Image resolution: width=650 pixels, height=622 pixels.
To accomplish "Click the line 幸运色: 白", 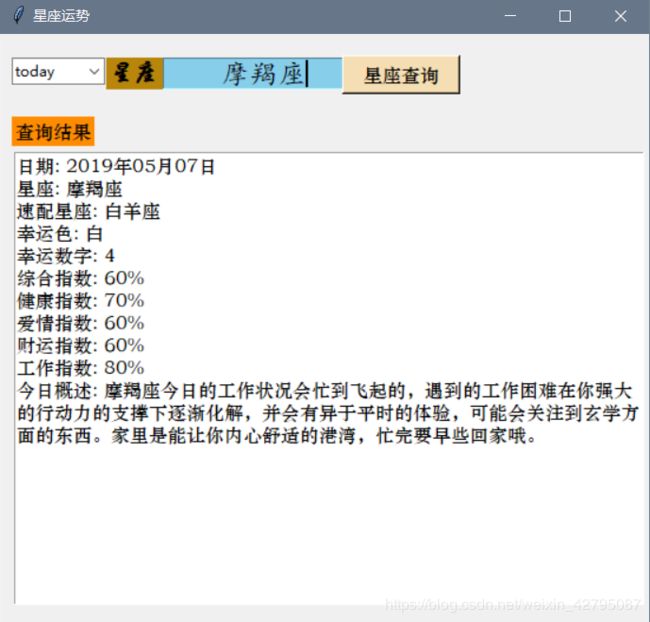I will click(x=60, y=234).
